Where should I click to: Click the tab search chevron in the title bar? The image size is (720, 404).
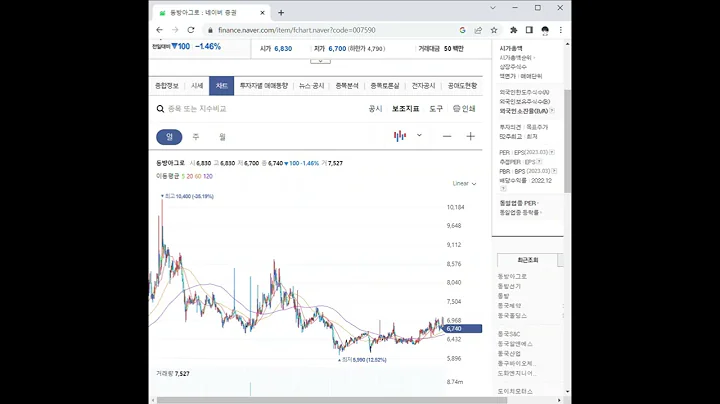pyautogui.click(x=493, y=8)
